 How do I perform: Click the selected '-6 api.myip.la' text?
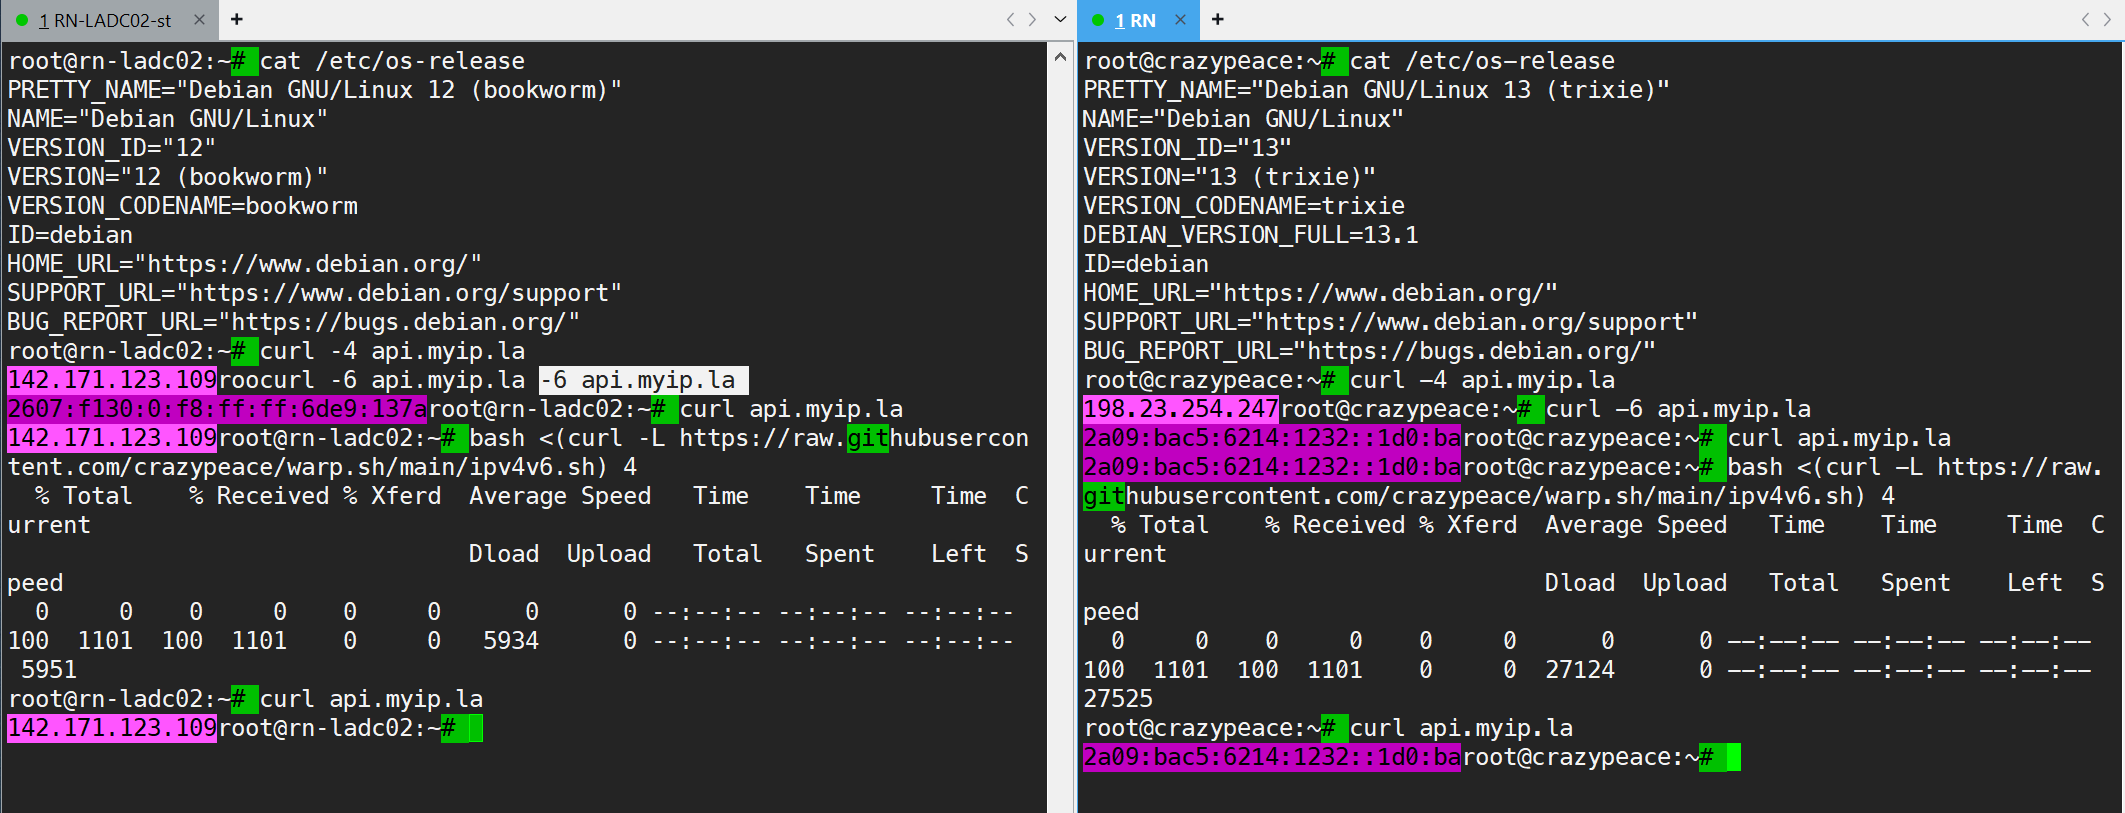click(643, 380)
